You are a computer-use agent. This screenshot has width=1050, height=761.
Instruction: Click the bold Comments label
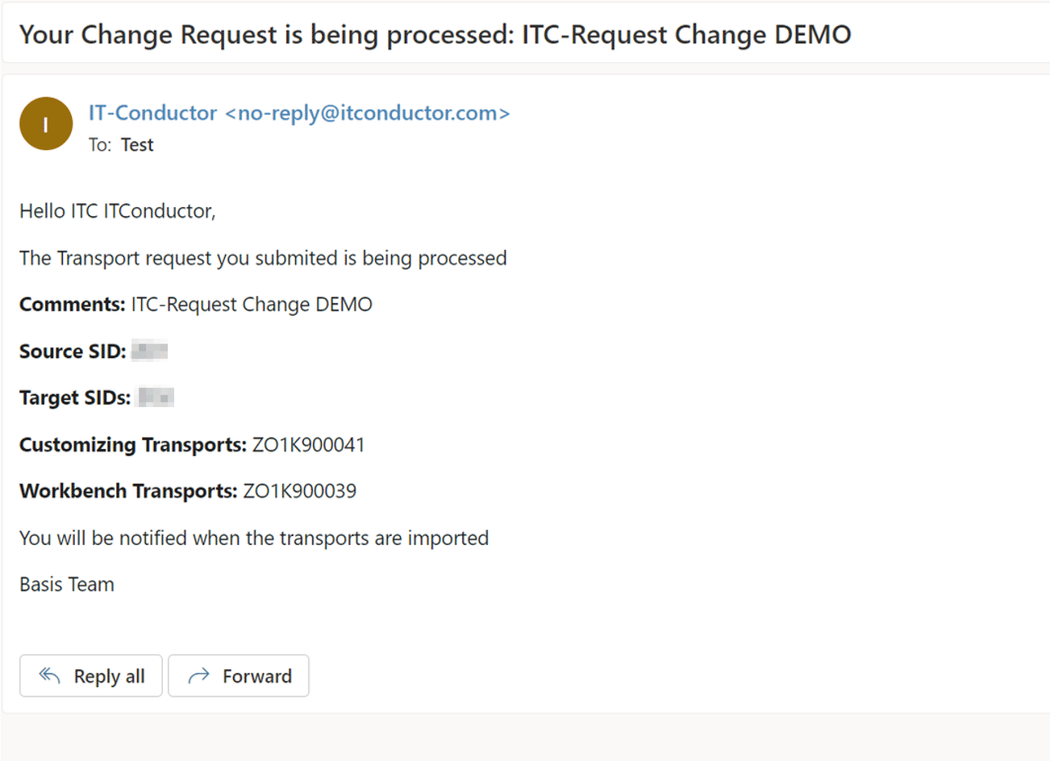coord(64,303)
